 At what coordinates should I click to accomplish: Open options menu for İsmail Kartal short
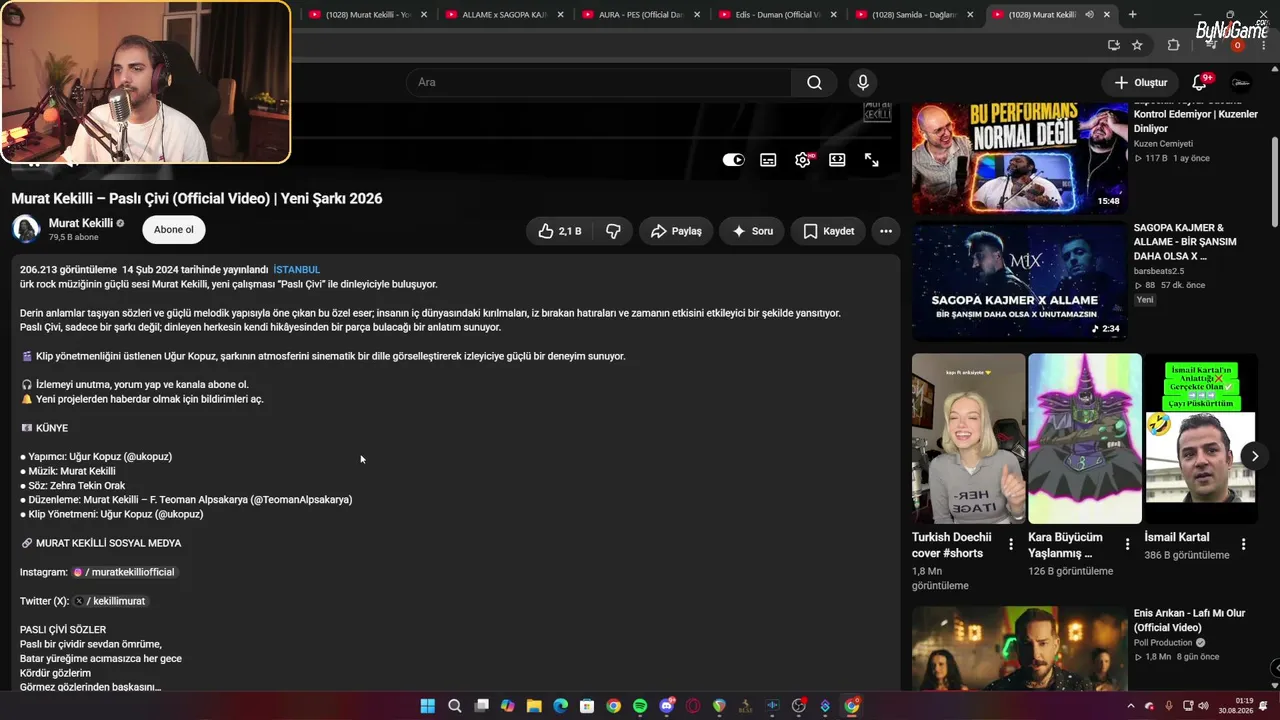(1244, 545)
